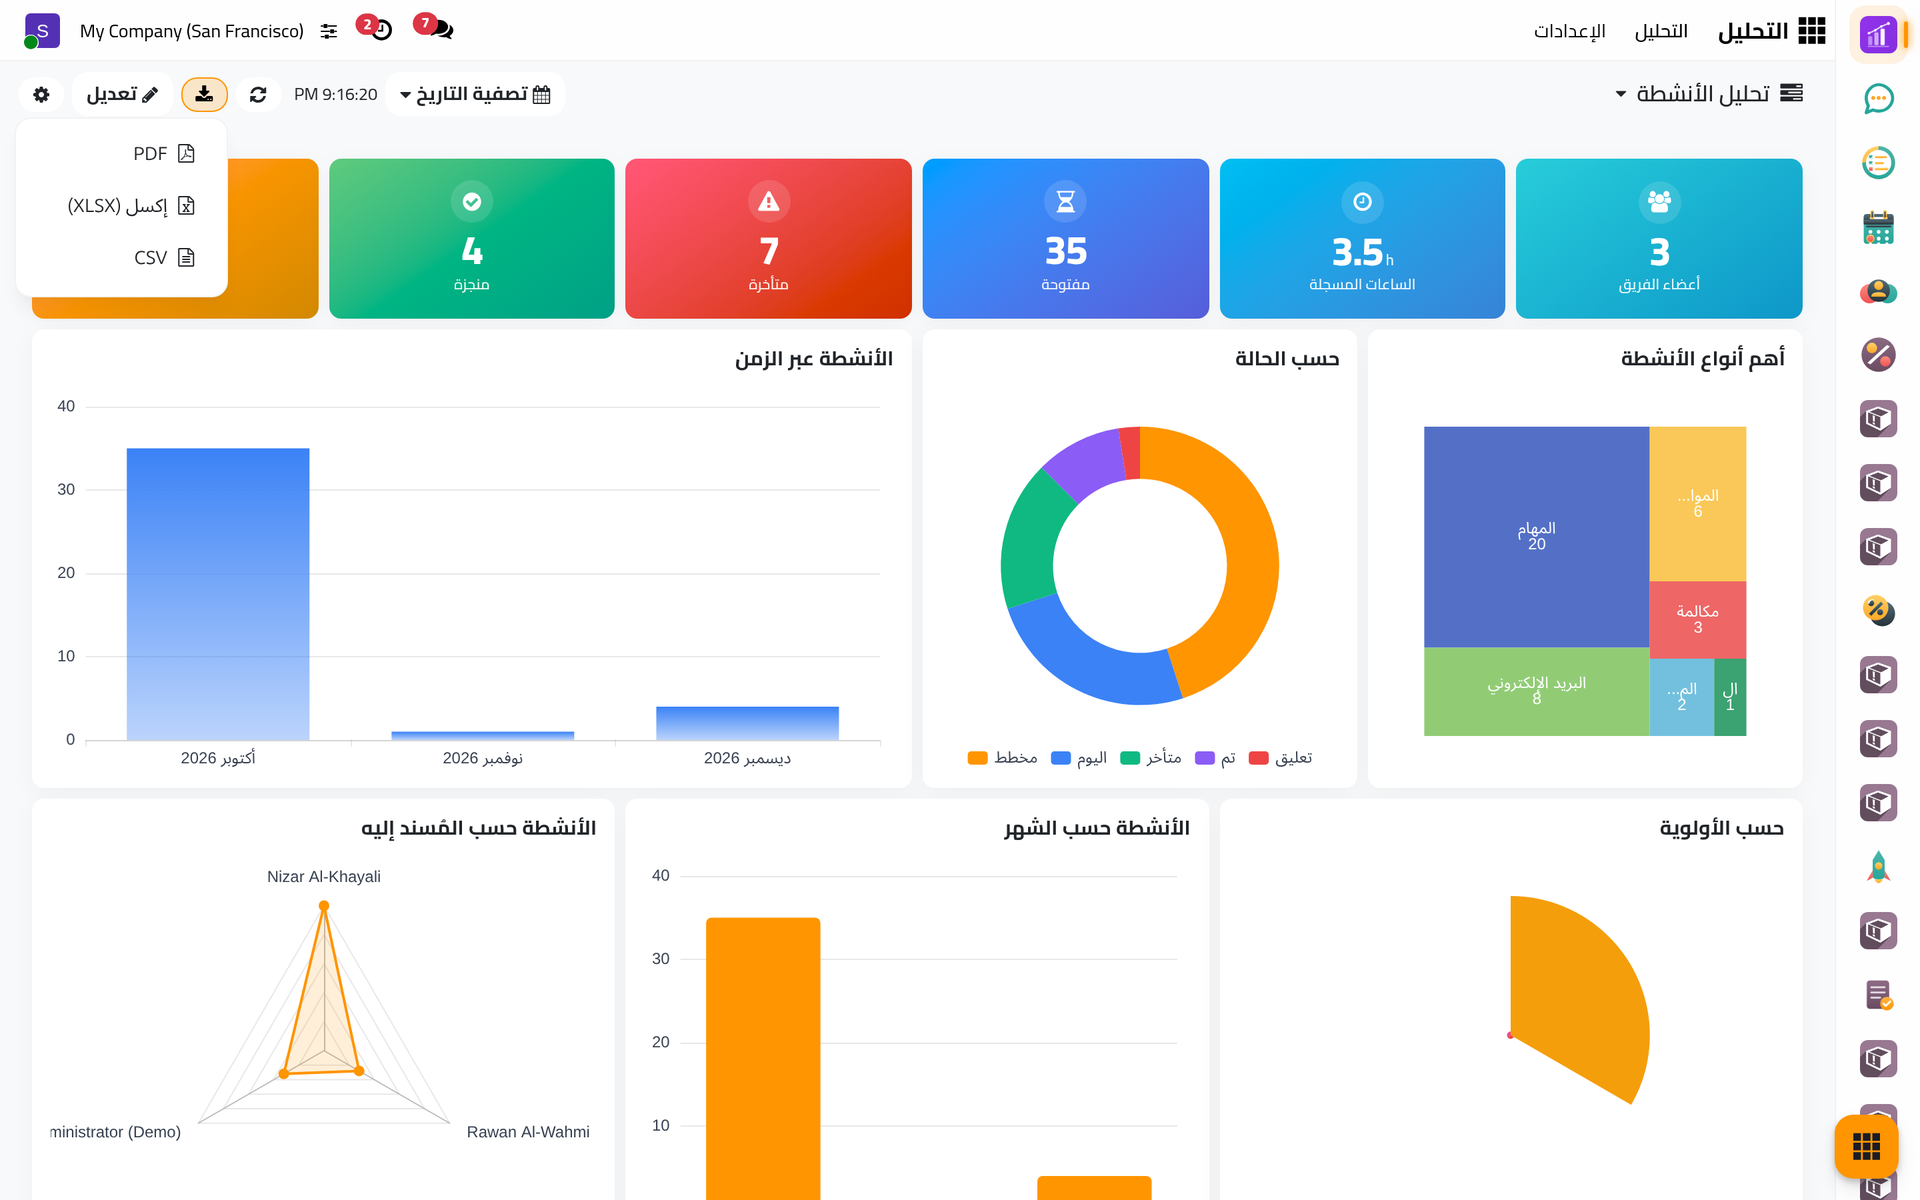Open the تصفية التاريخ date filter dropdown
Screen dimensions: 1920x1200
click(x=475, y=94)
